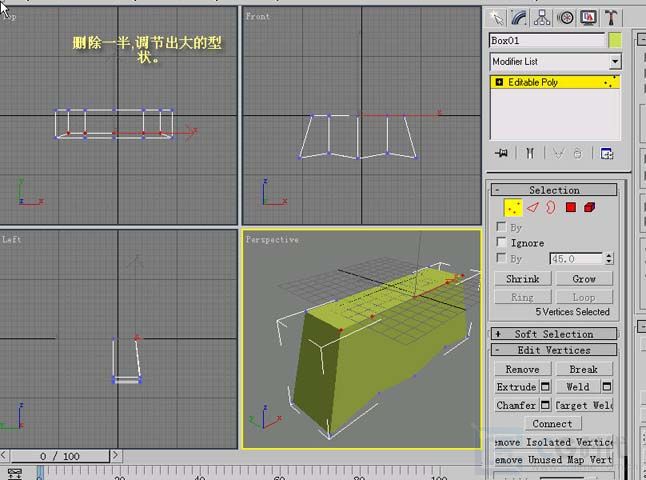Enable the Ignore checkbox
This screenshot has width=646, height=480.
pos(501,242)
